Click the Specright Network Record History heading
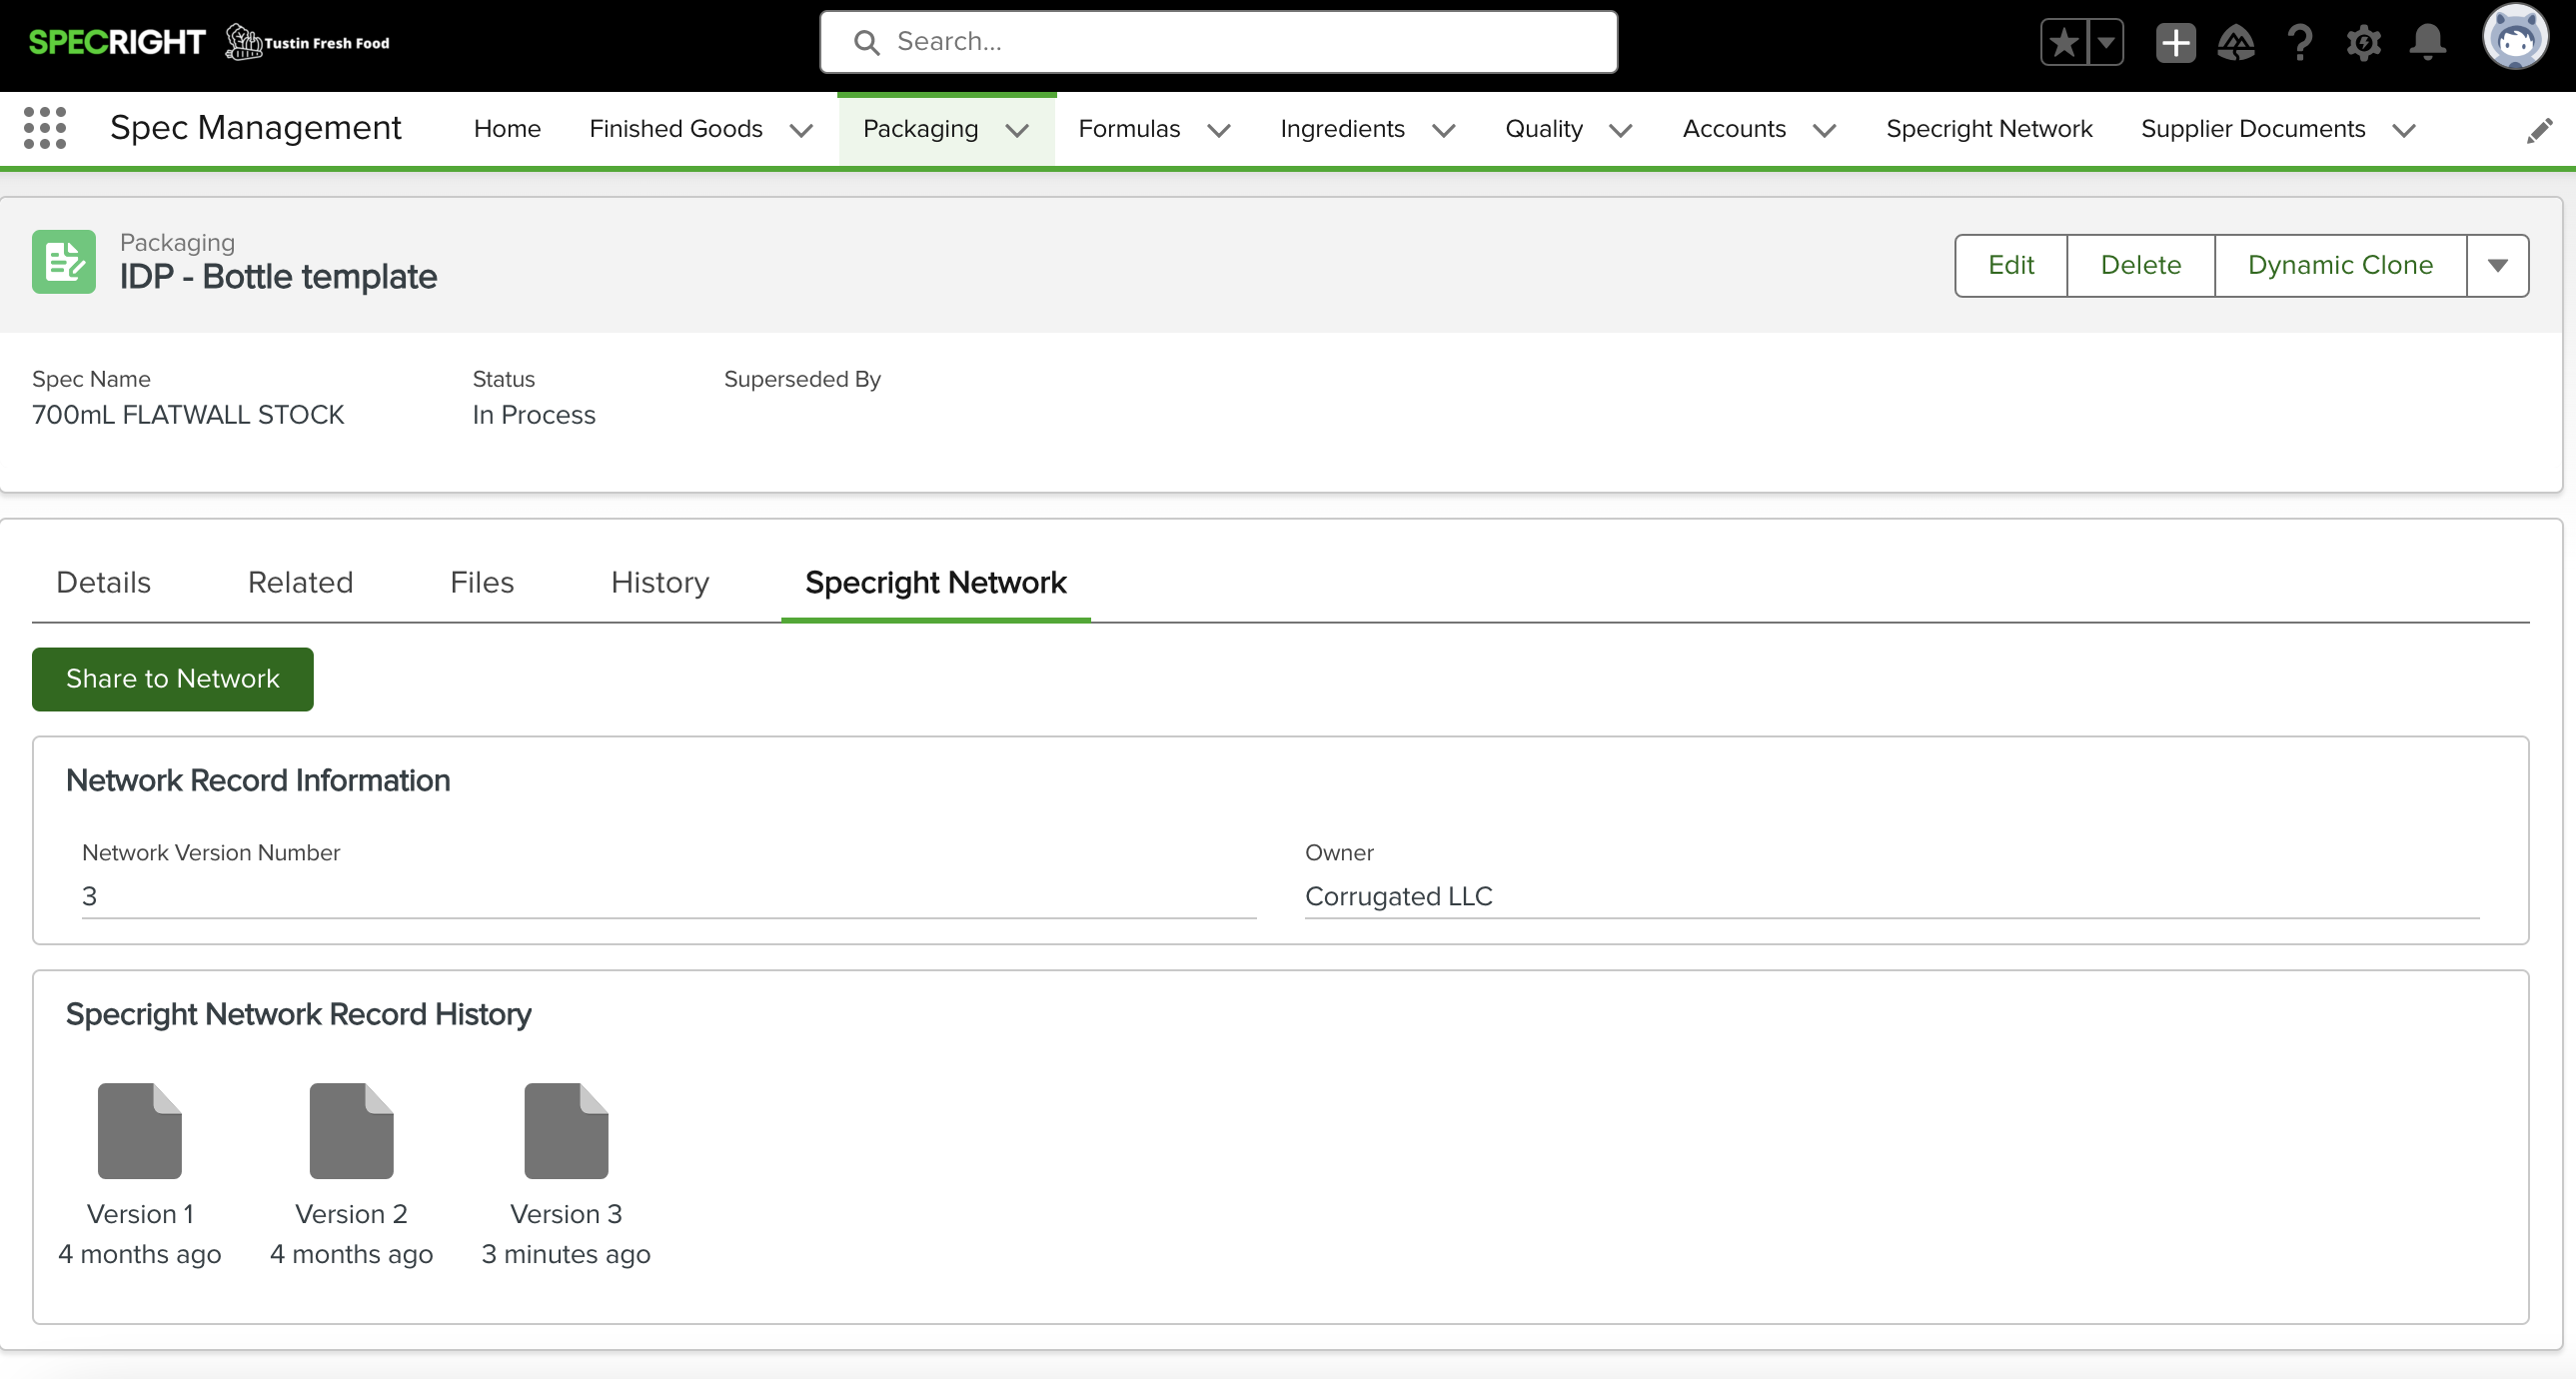Image resolution: width=2576 pixels, height=1379 pixels. tap(298, 1015)
